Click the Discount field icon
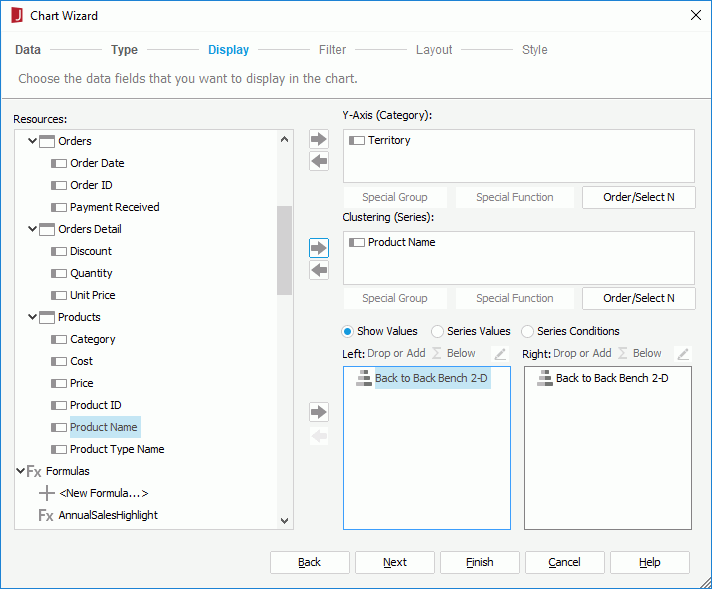The height and width of the screenshot is (589, 712). tap(59, 252)
